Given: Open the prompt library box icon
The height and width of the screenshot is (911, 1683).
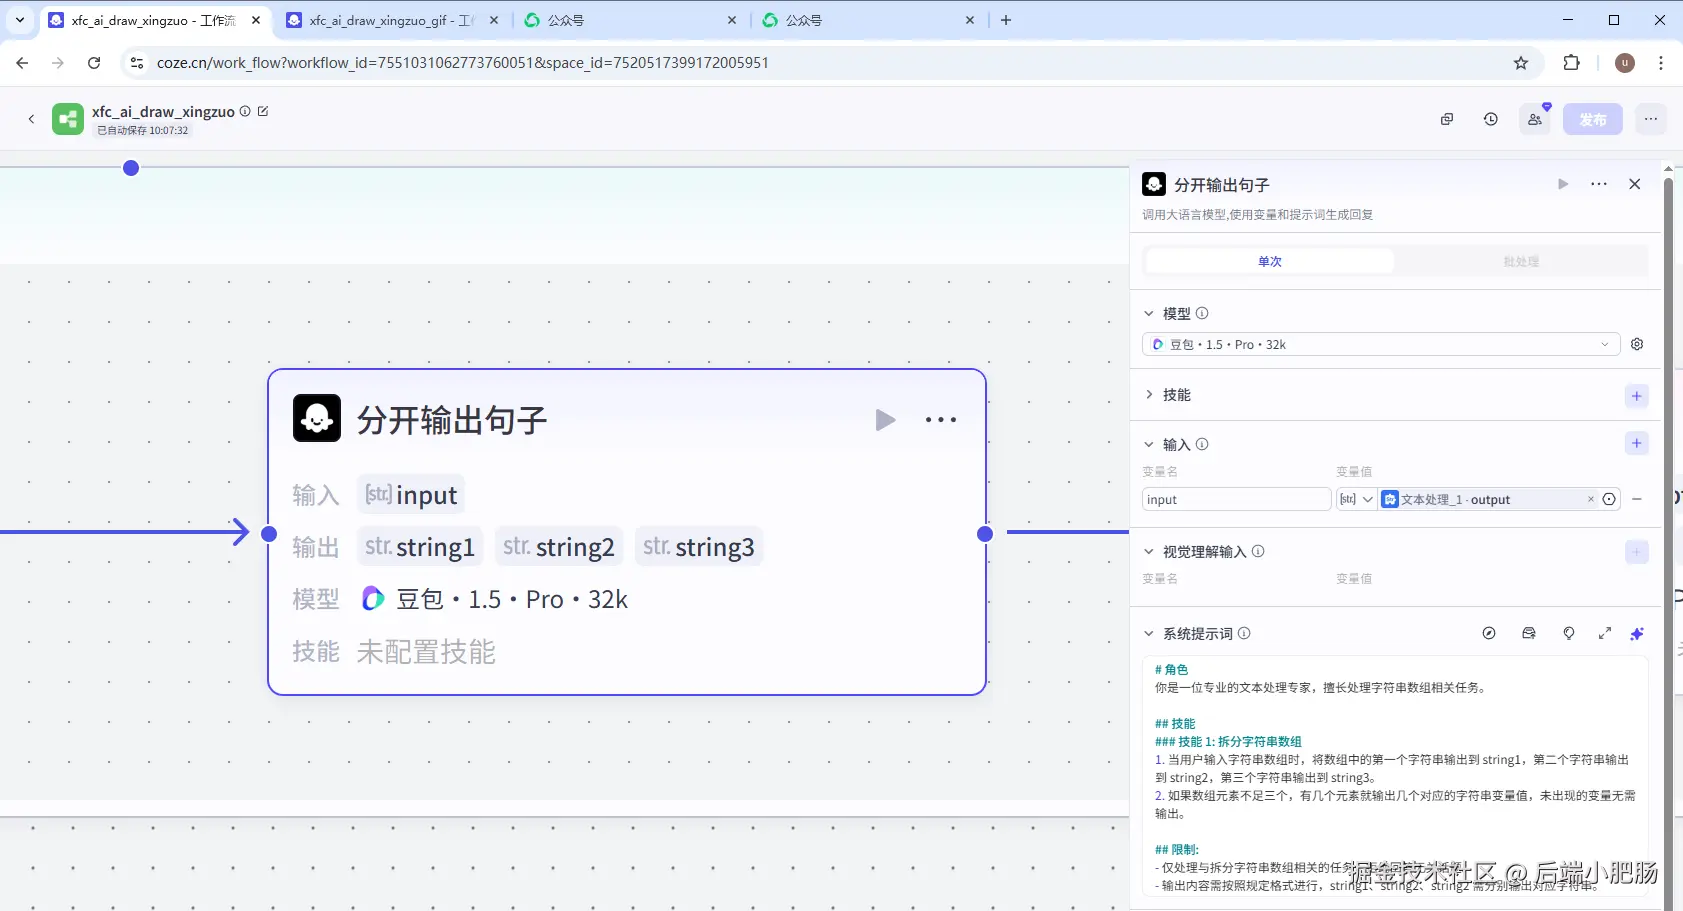Looking at the screenshot, I should [1529, 633].
